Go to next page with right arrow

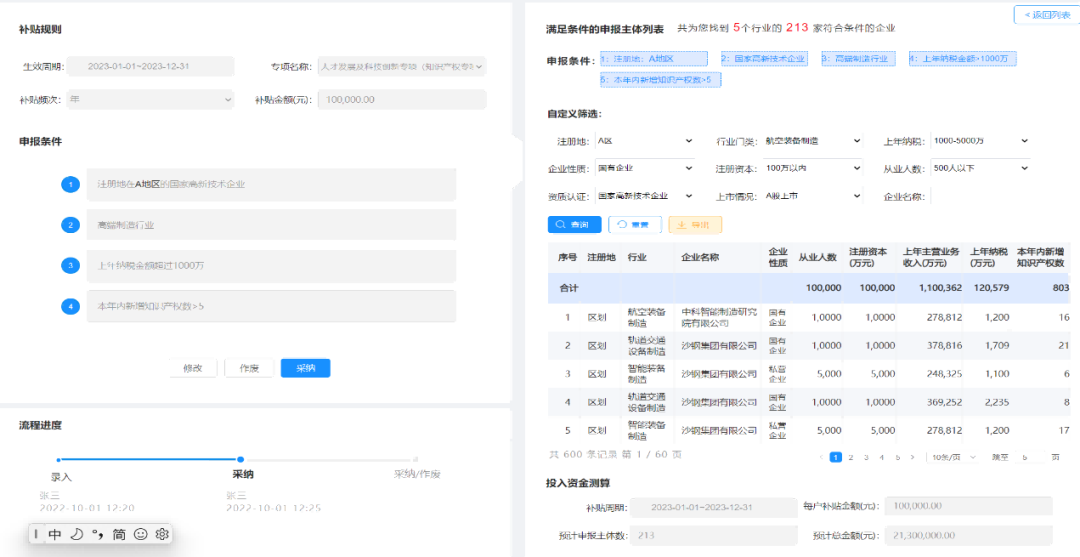click(x=911, y=457)
